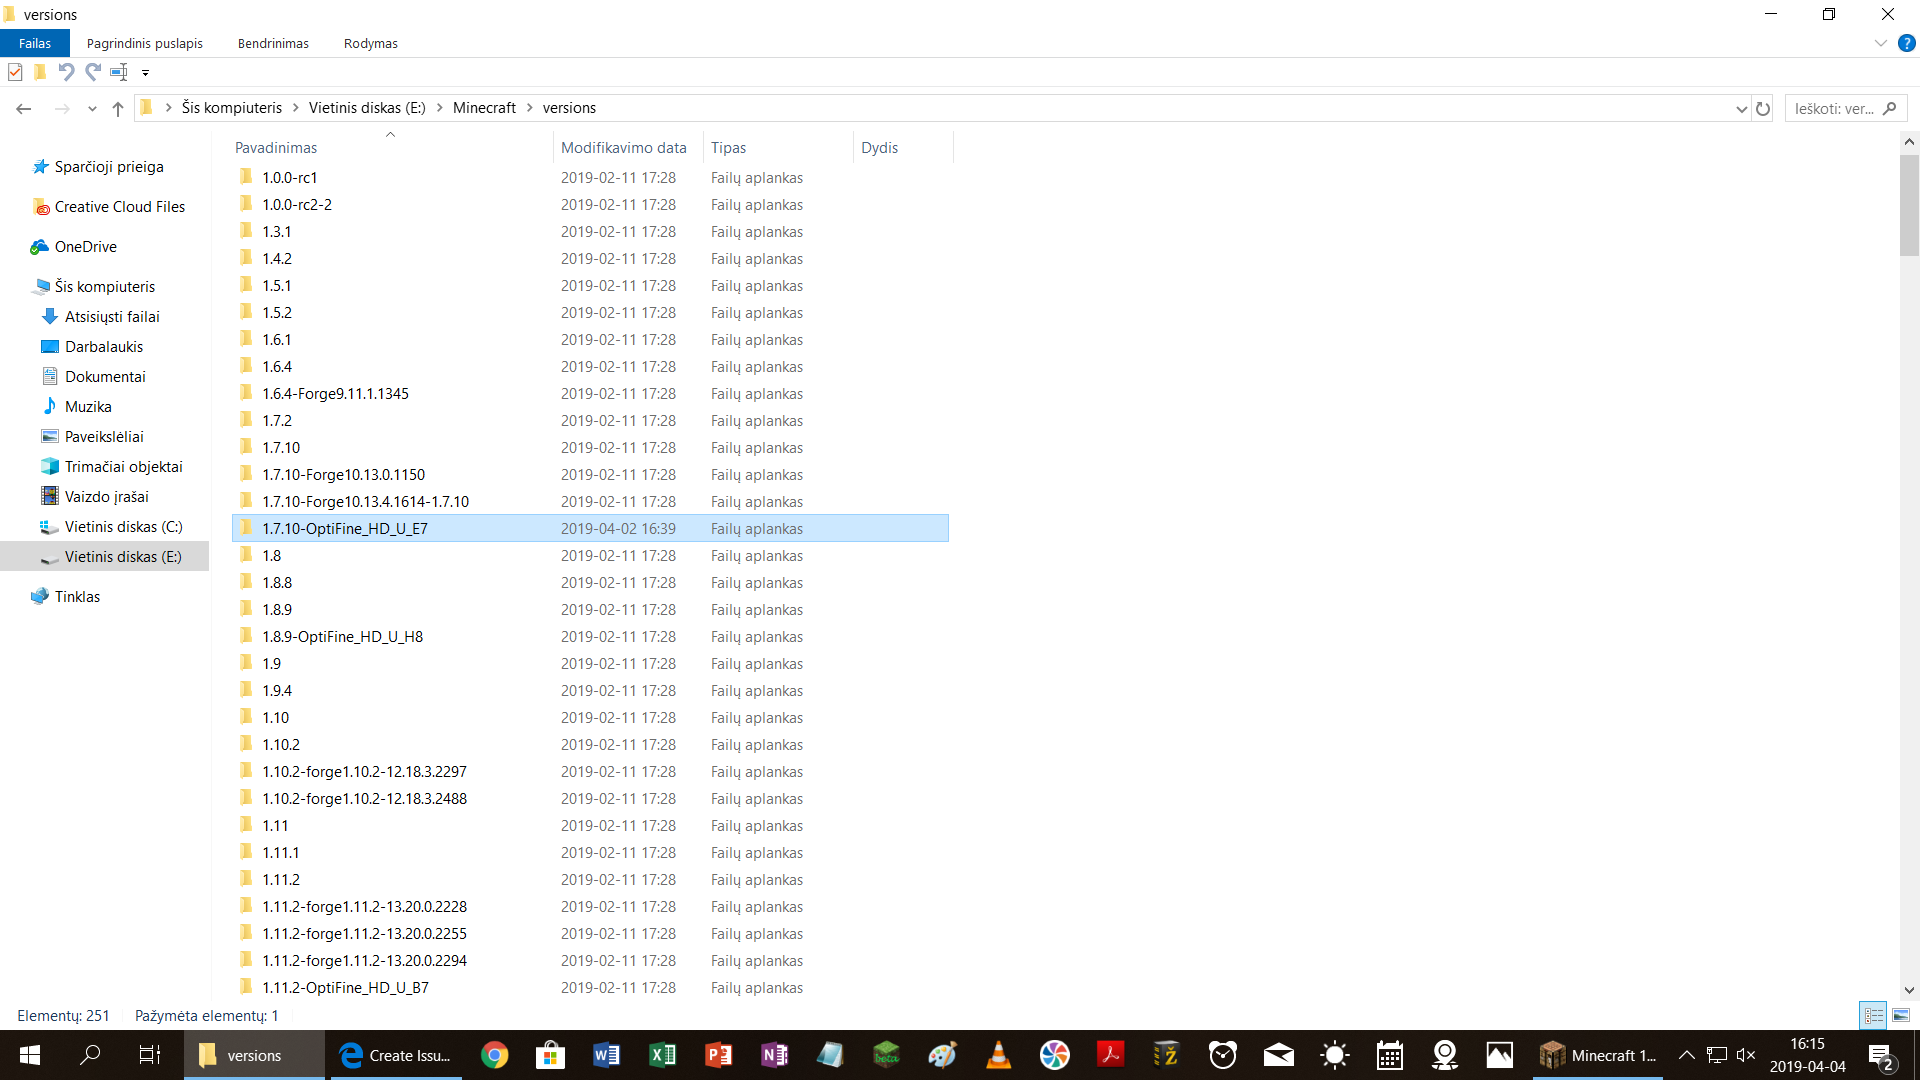The height and width of the screenshot is (1080, 1920).
Task: Click Minecraft in the breadcrumb path
Action: [484, 108]
